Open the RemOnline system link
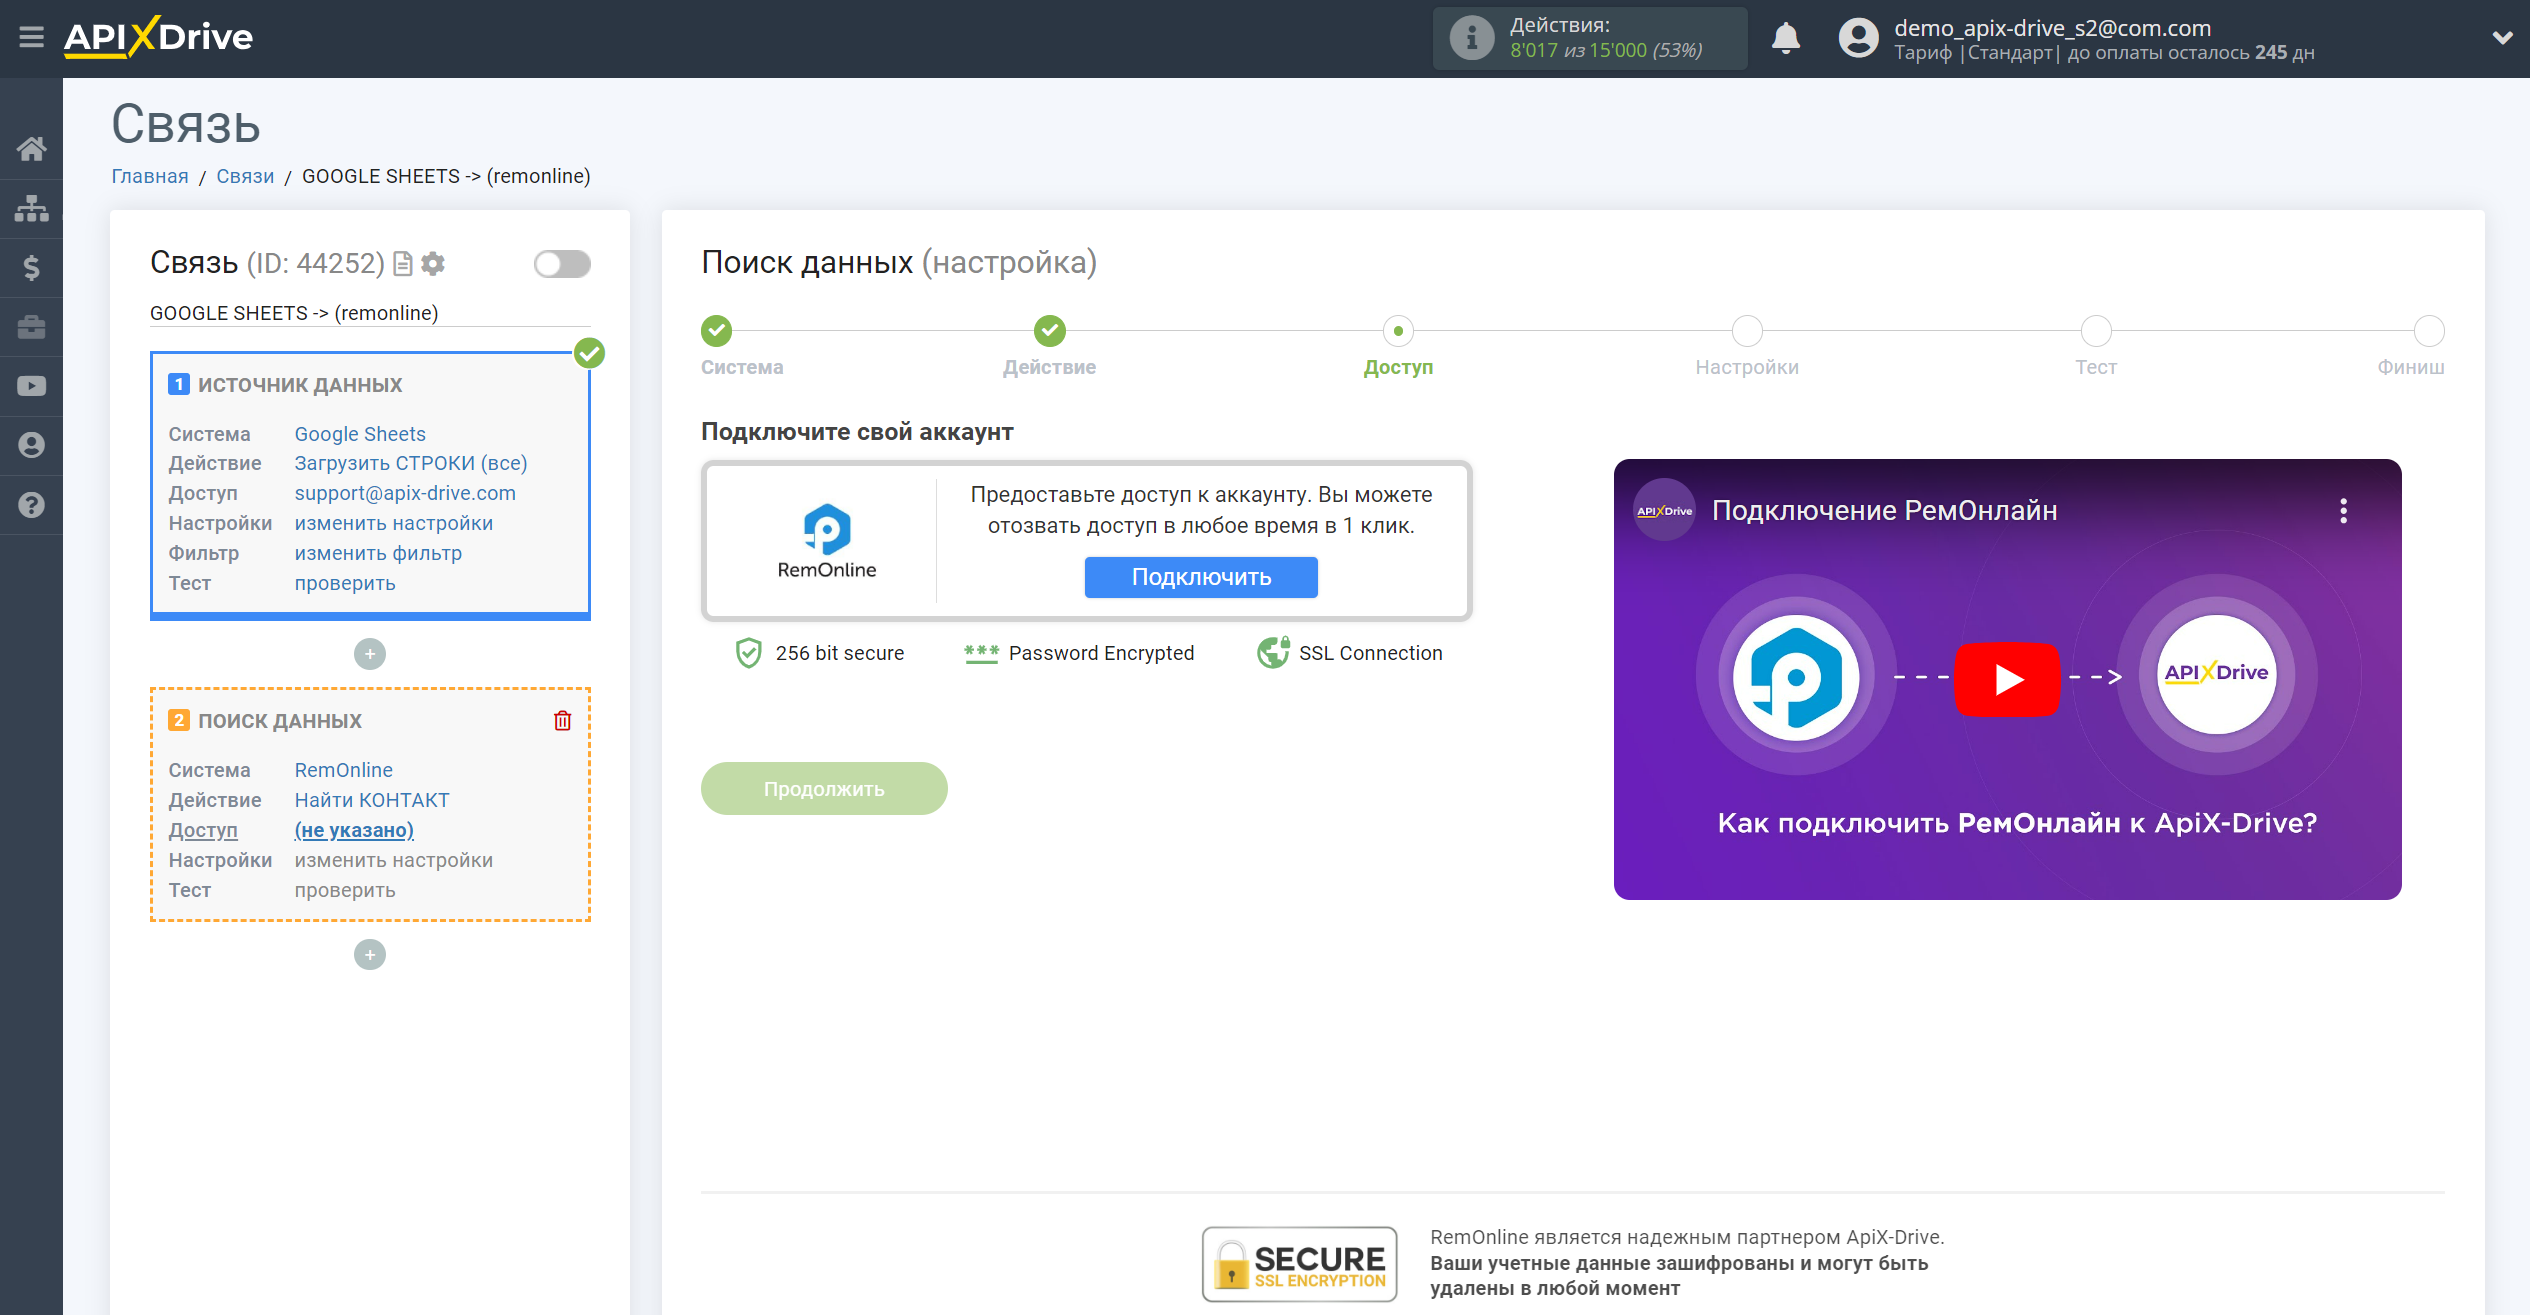This screenshot has height=1315, width=2530. click(x=343, y=770)
